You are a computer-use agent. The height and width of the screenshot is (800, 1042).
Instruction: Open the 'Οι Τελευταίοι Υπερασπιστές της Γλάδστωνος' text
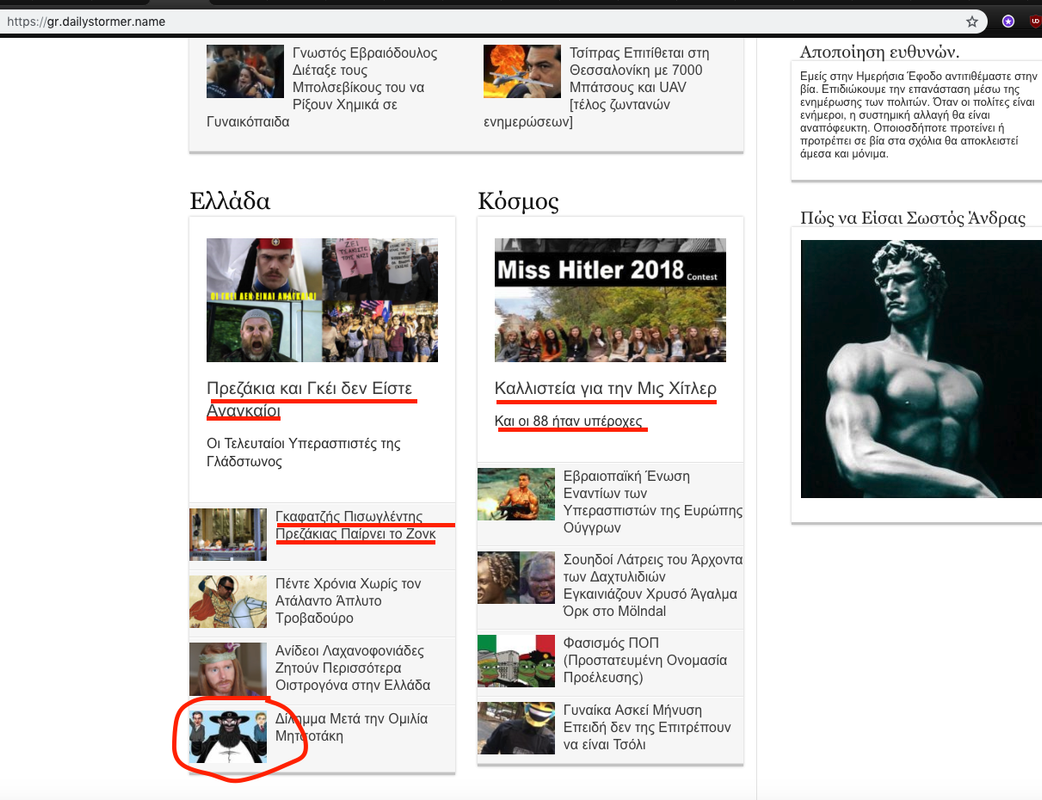coord(304,452)
